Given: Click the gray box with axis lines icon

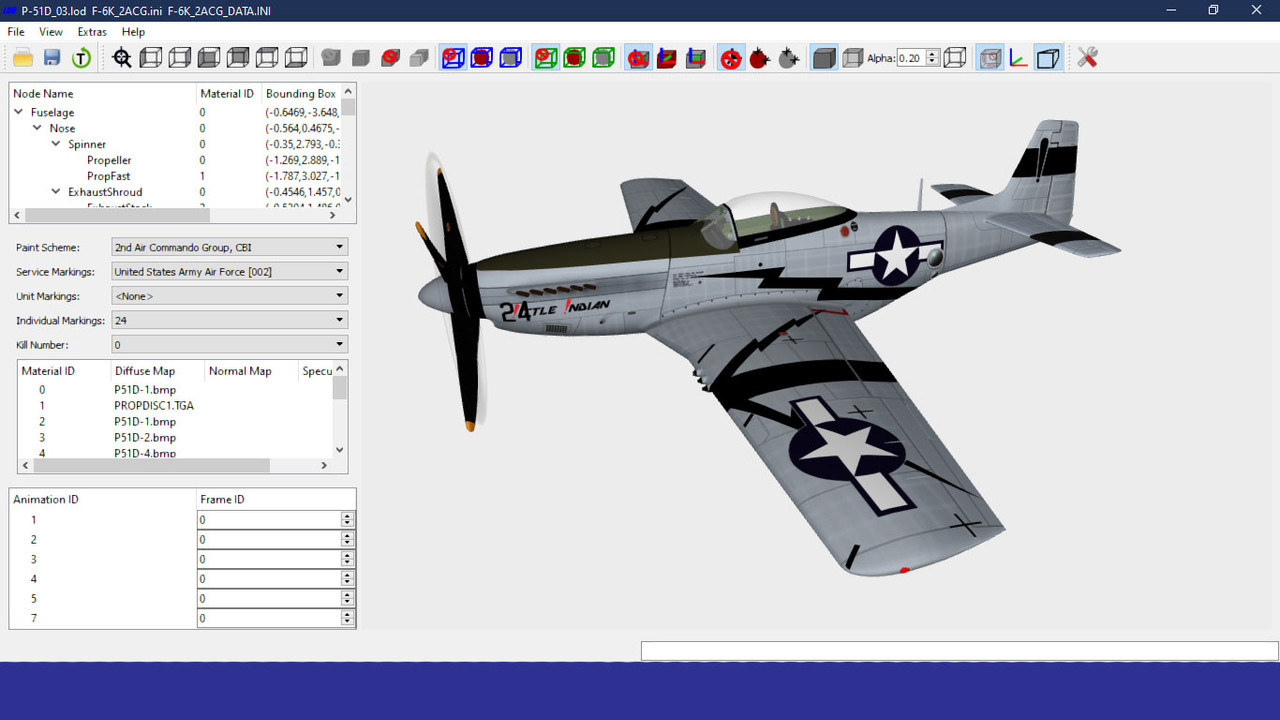Looking at the screenshot, I should click(696, 58).
